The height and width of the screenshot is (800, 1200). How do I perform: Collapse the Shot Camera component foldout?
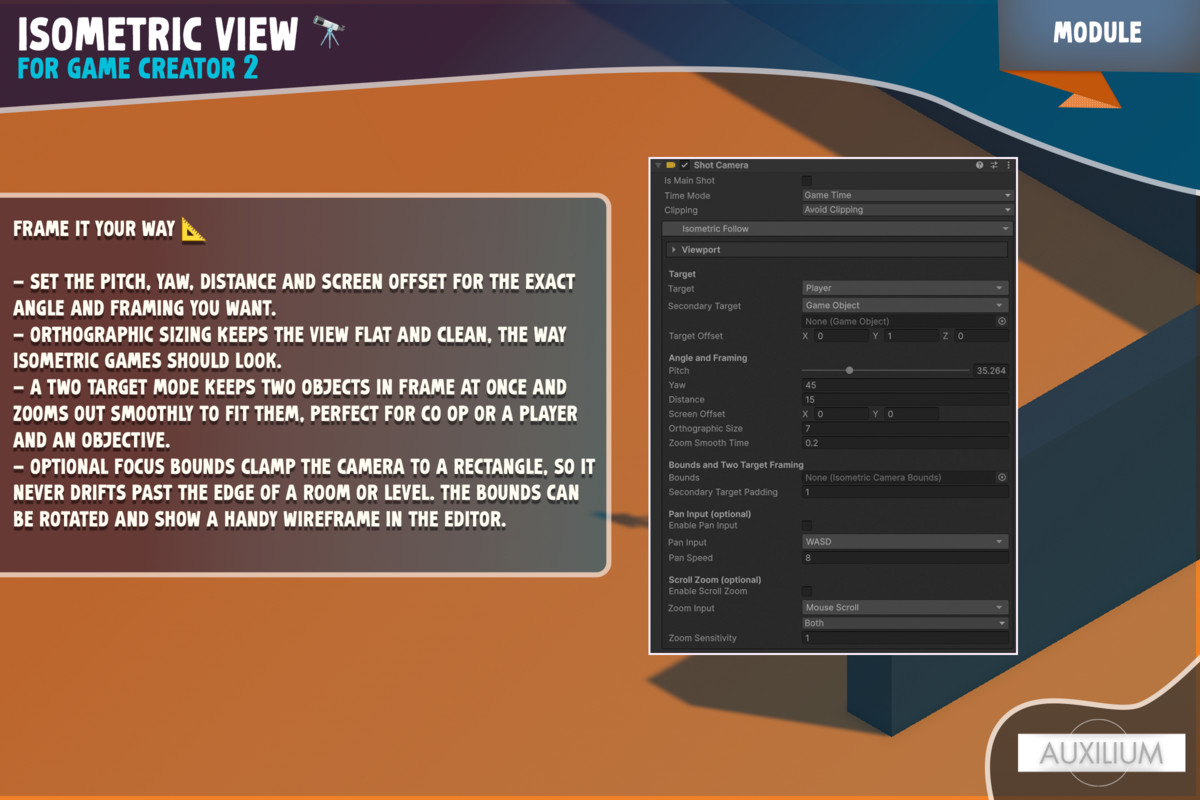pos(659,165)
